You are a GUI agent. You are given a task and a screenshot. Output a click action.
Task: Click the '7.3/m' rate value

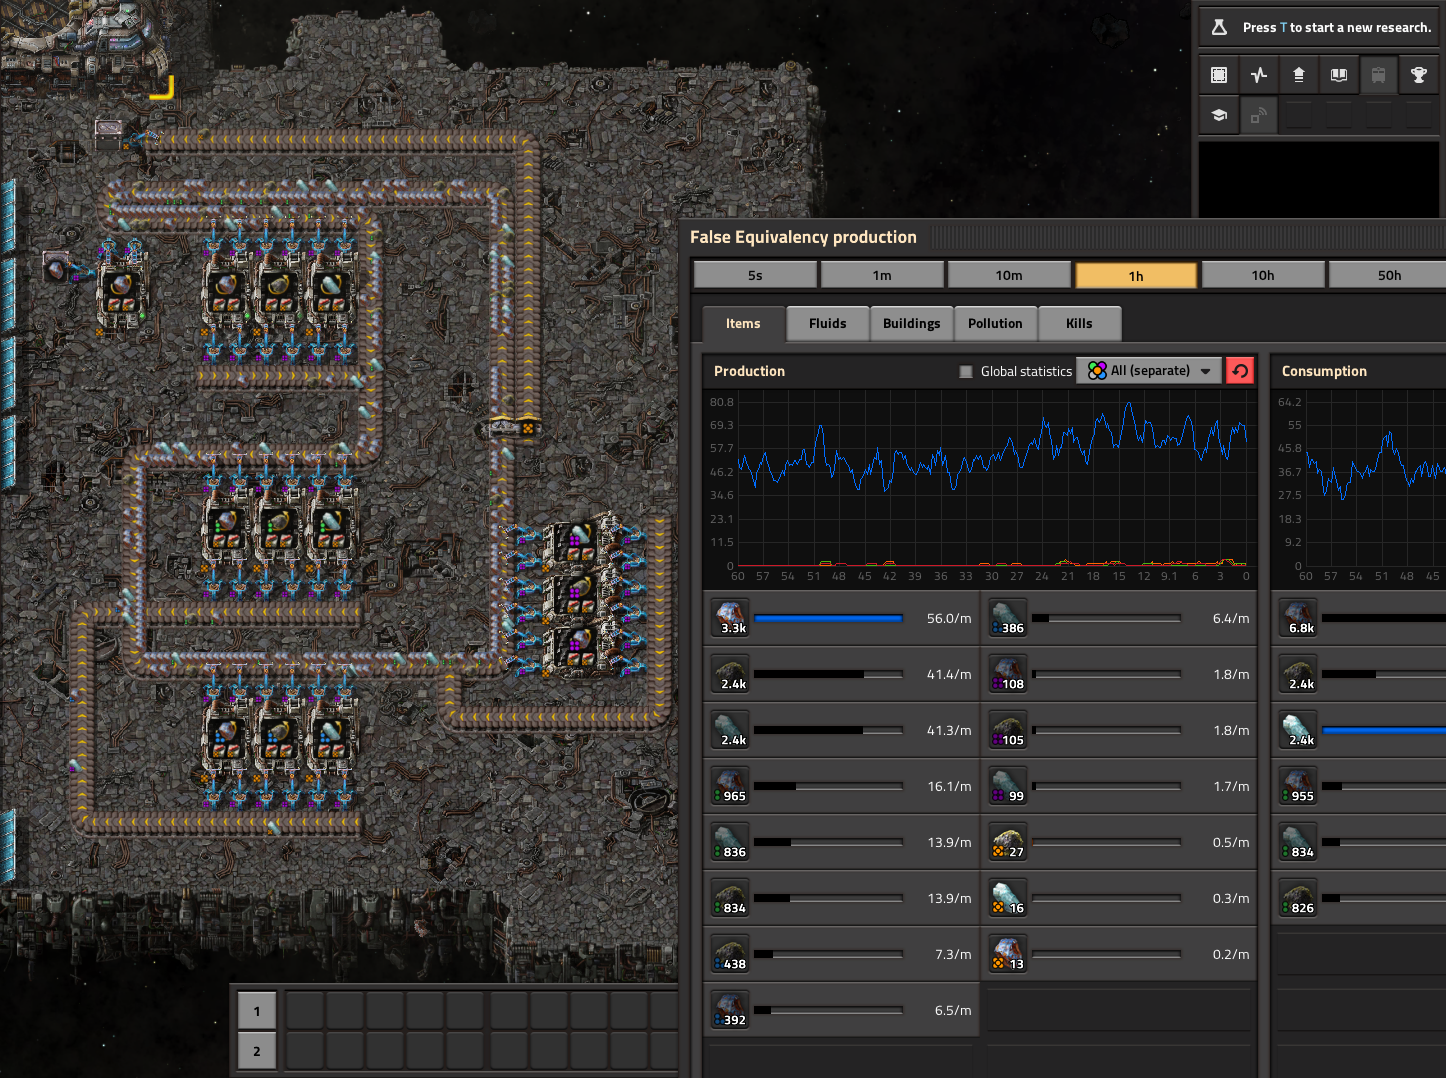click(953, 954)
